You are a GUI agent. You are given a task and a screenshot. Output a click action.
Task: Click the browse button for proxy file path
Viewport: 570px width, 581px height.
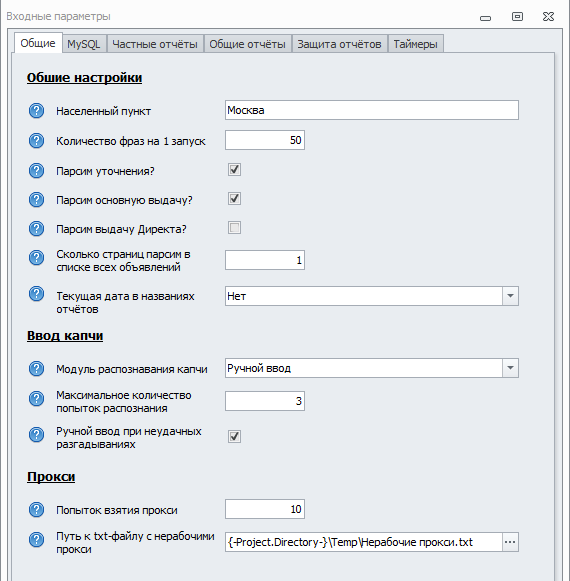click(x=510, y=542)
